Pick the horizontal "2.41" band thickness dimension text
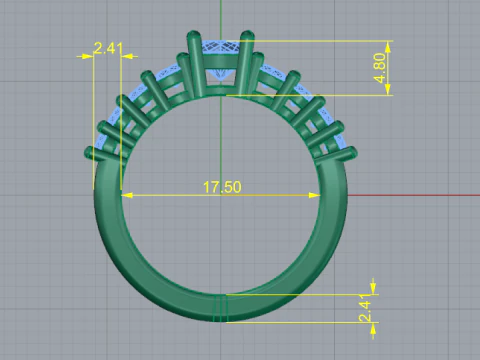The height and width of the screenshot is (360, 480). [x=108, y=48]
